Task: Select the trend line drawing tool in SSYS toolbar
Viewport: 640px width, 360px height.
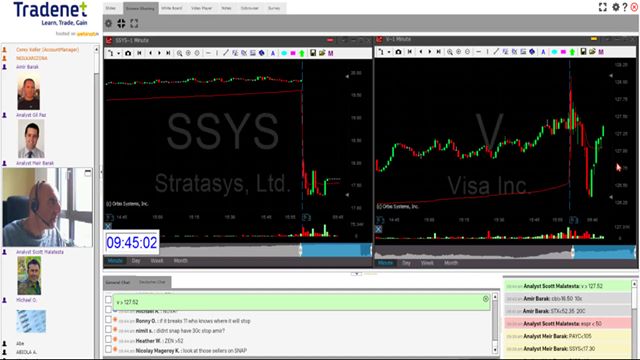Action: coord(226,53)
